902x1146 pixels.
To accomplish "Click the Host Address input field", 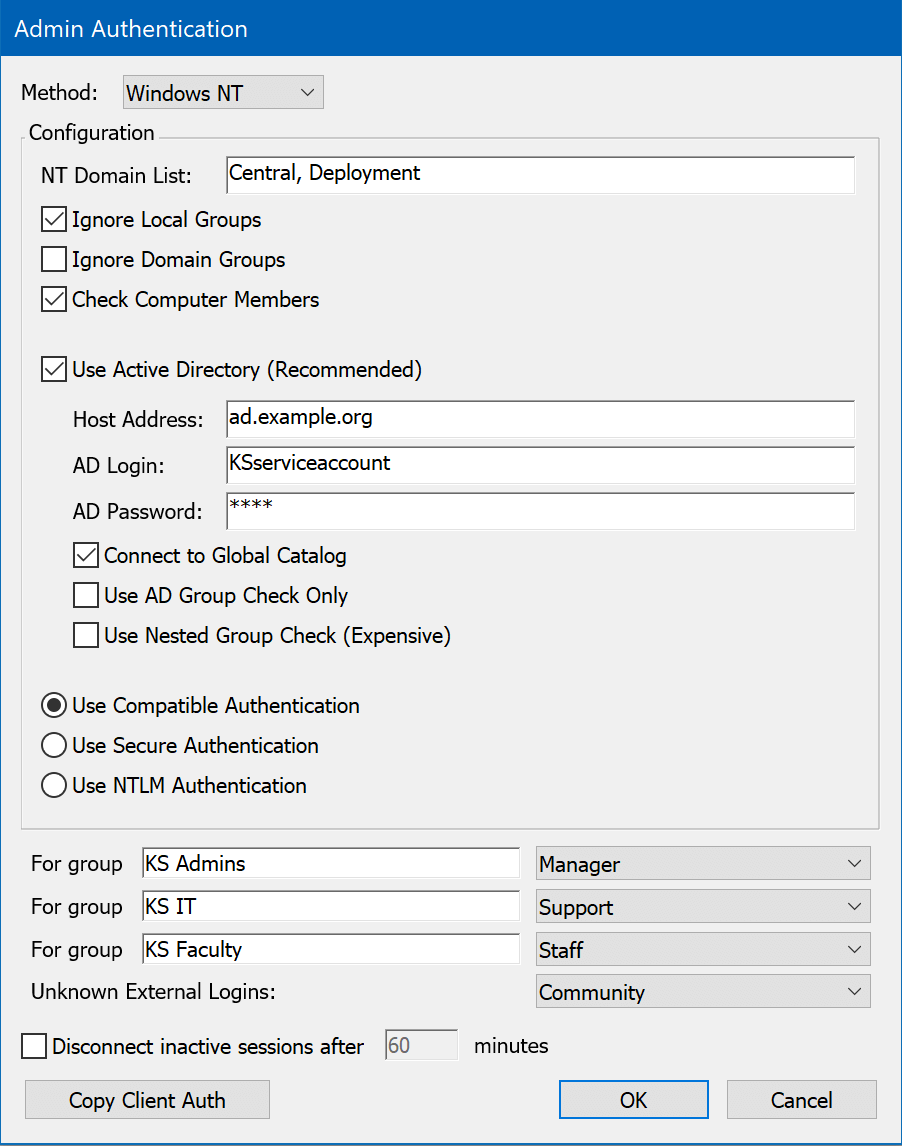I will [x=540, y=419].
